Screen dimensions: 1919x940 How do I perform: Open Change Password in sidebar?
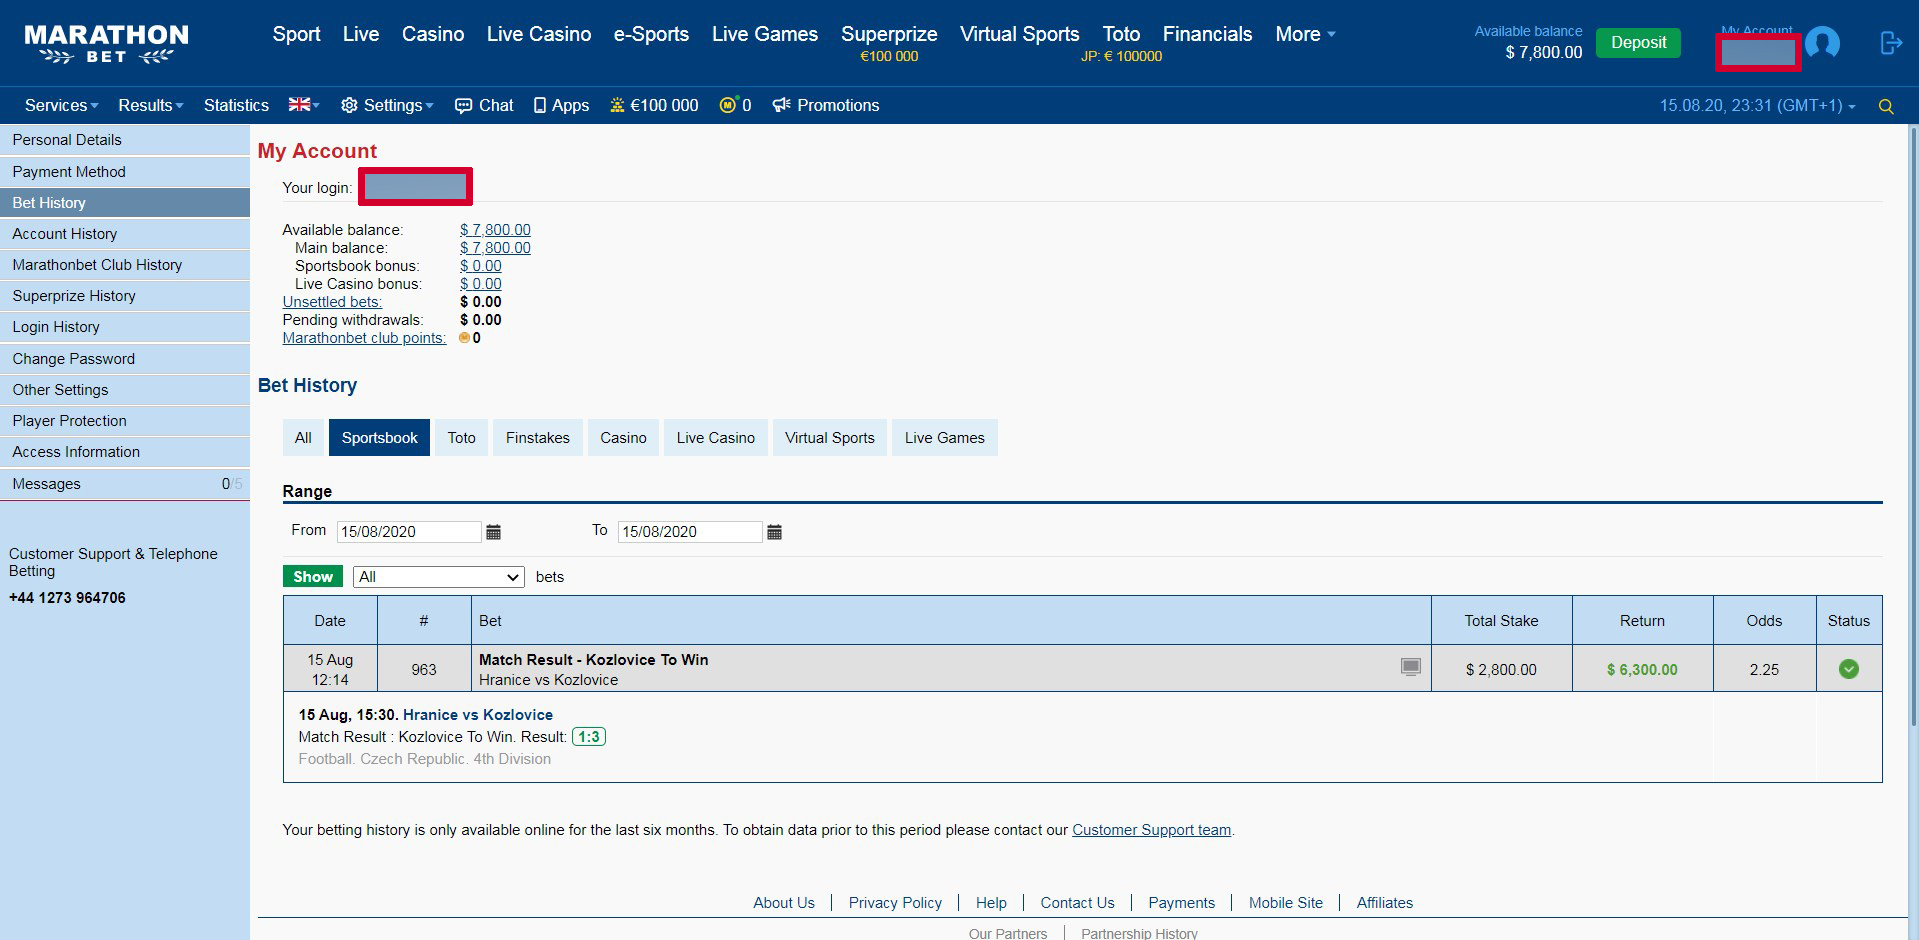[125, 359]
